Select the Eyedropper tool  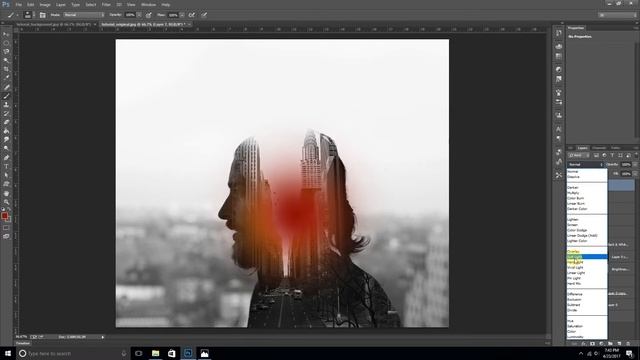6,78
